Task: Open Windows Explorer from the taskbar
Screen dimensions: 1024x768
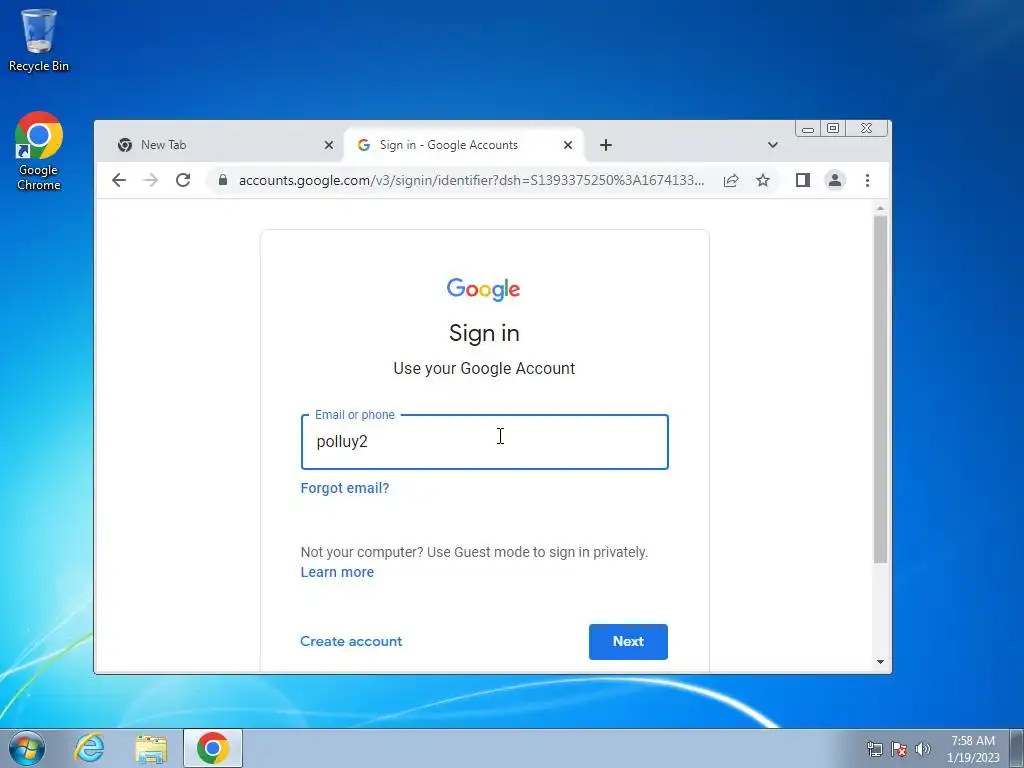Action: point(151,748)
